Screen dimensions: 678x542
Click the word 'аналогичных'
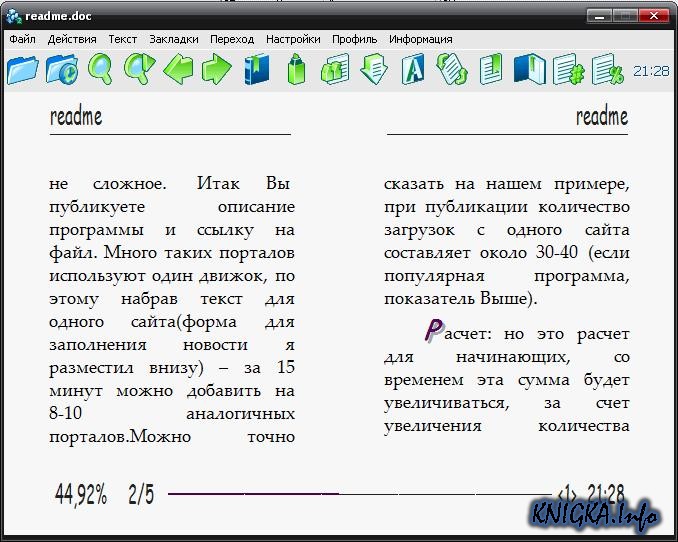[x=240, y=414]
